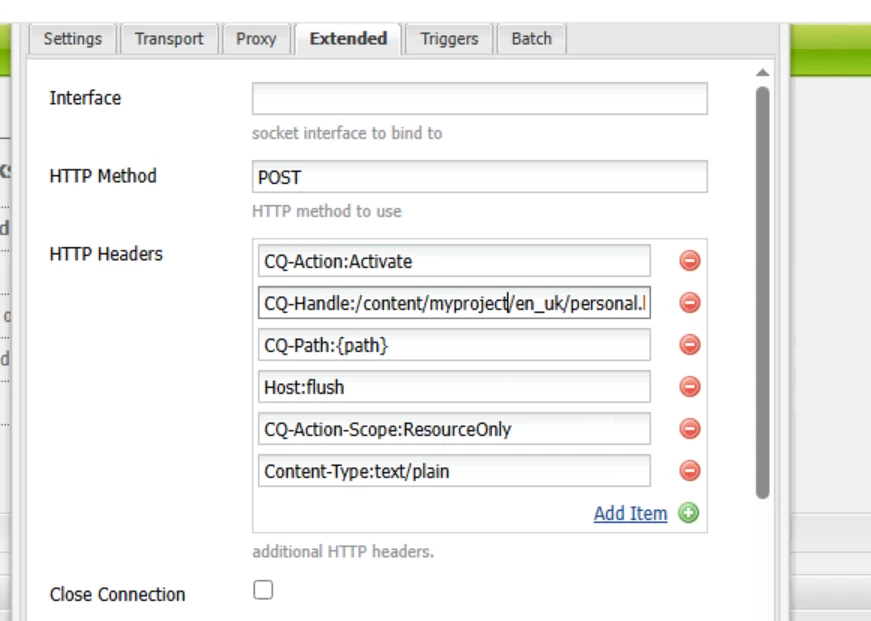Remove the CQ-Action:Activate header row
This screenshot has height=621, width=871.
point(690,261)
